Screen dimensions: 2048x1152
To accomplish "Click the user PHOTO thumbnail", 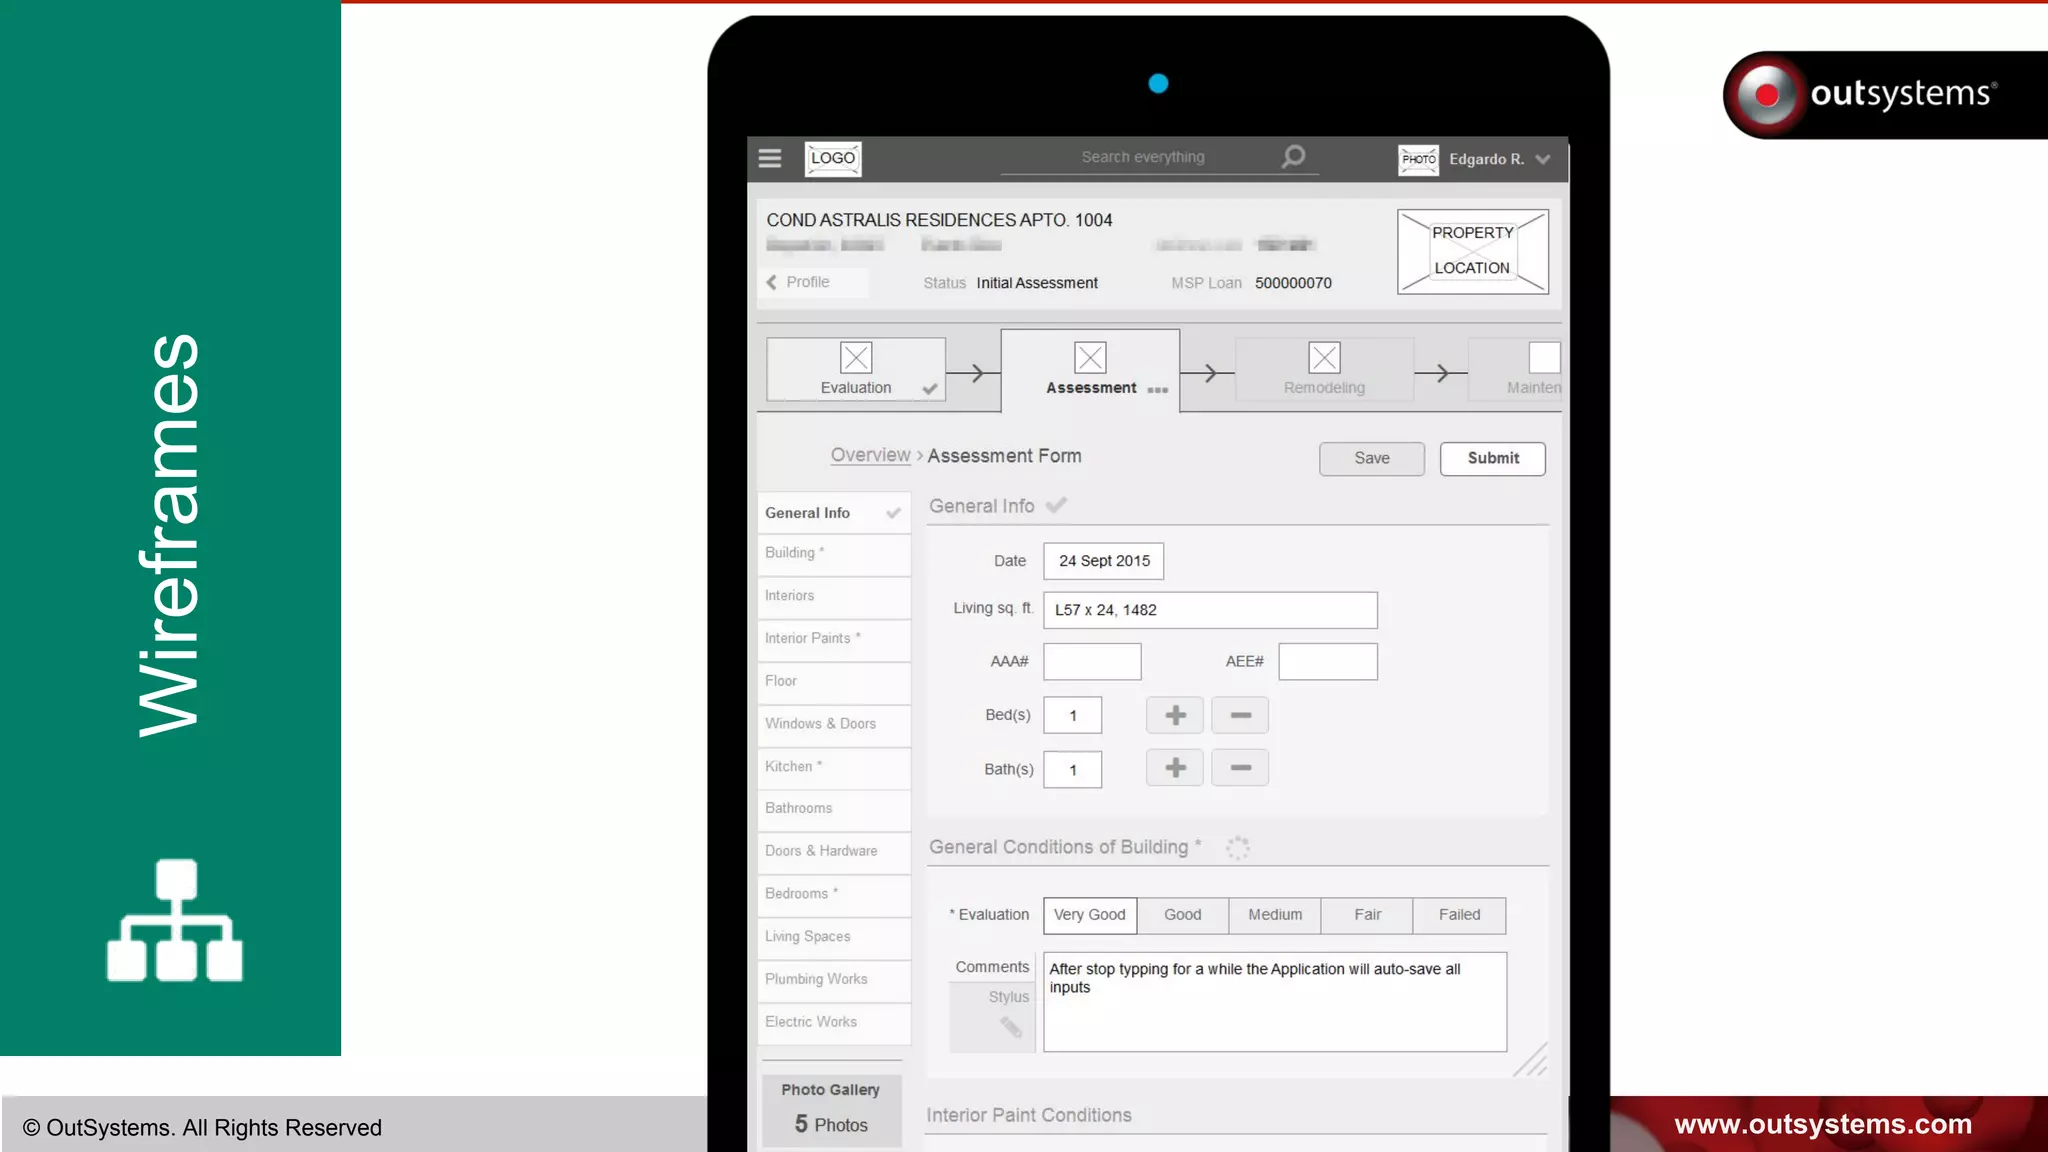I will coord(1418,159).
